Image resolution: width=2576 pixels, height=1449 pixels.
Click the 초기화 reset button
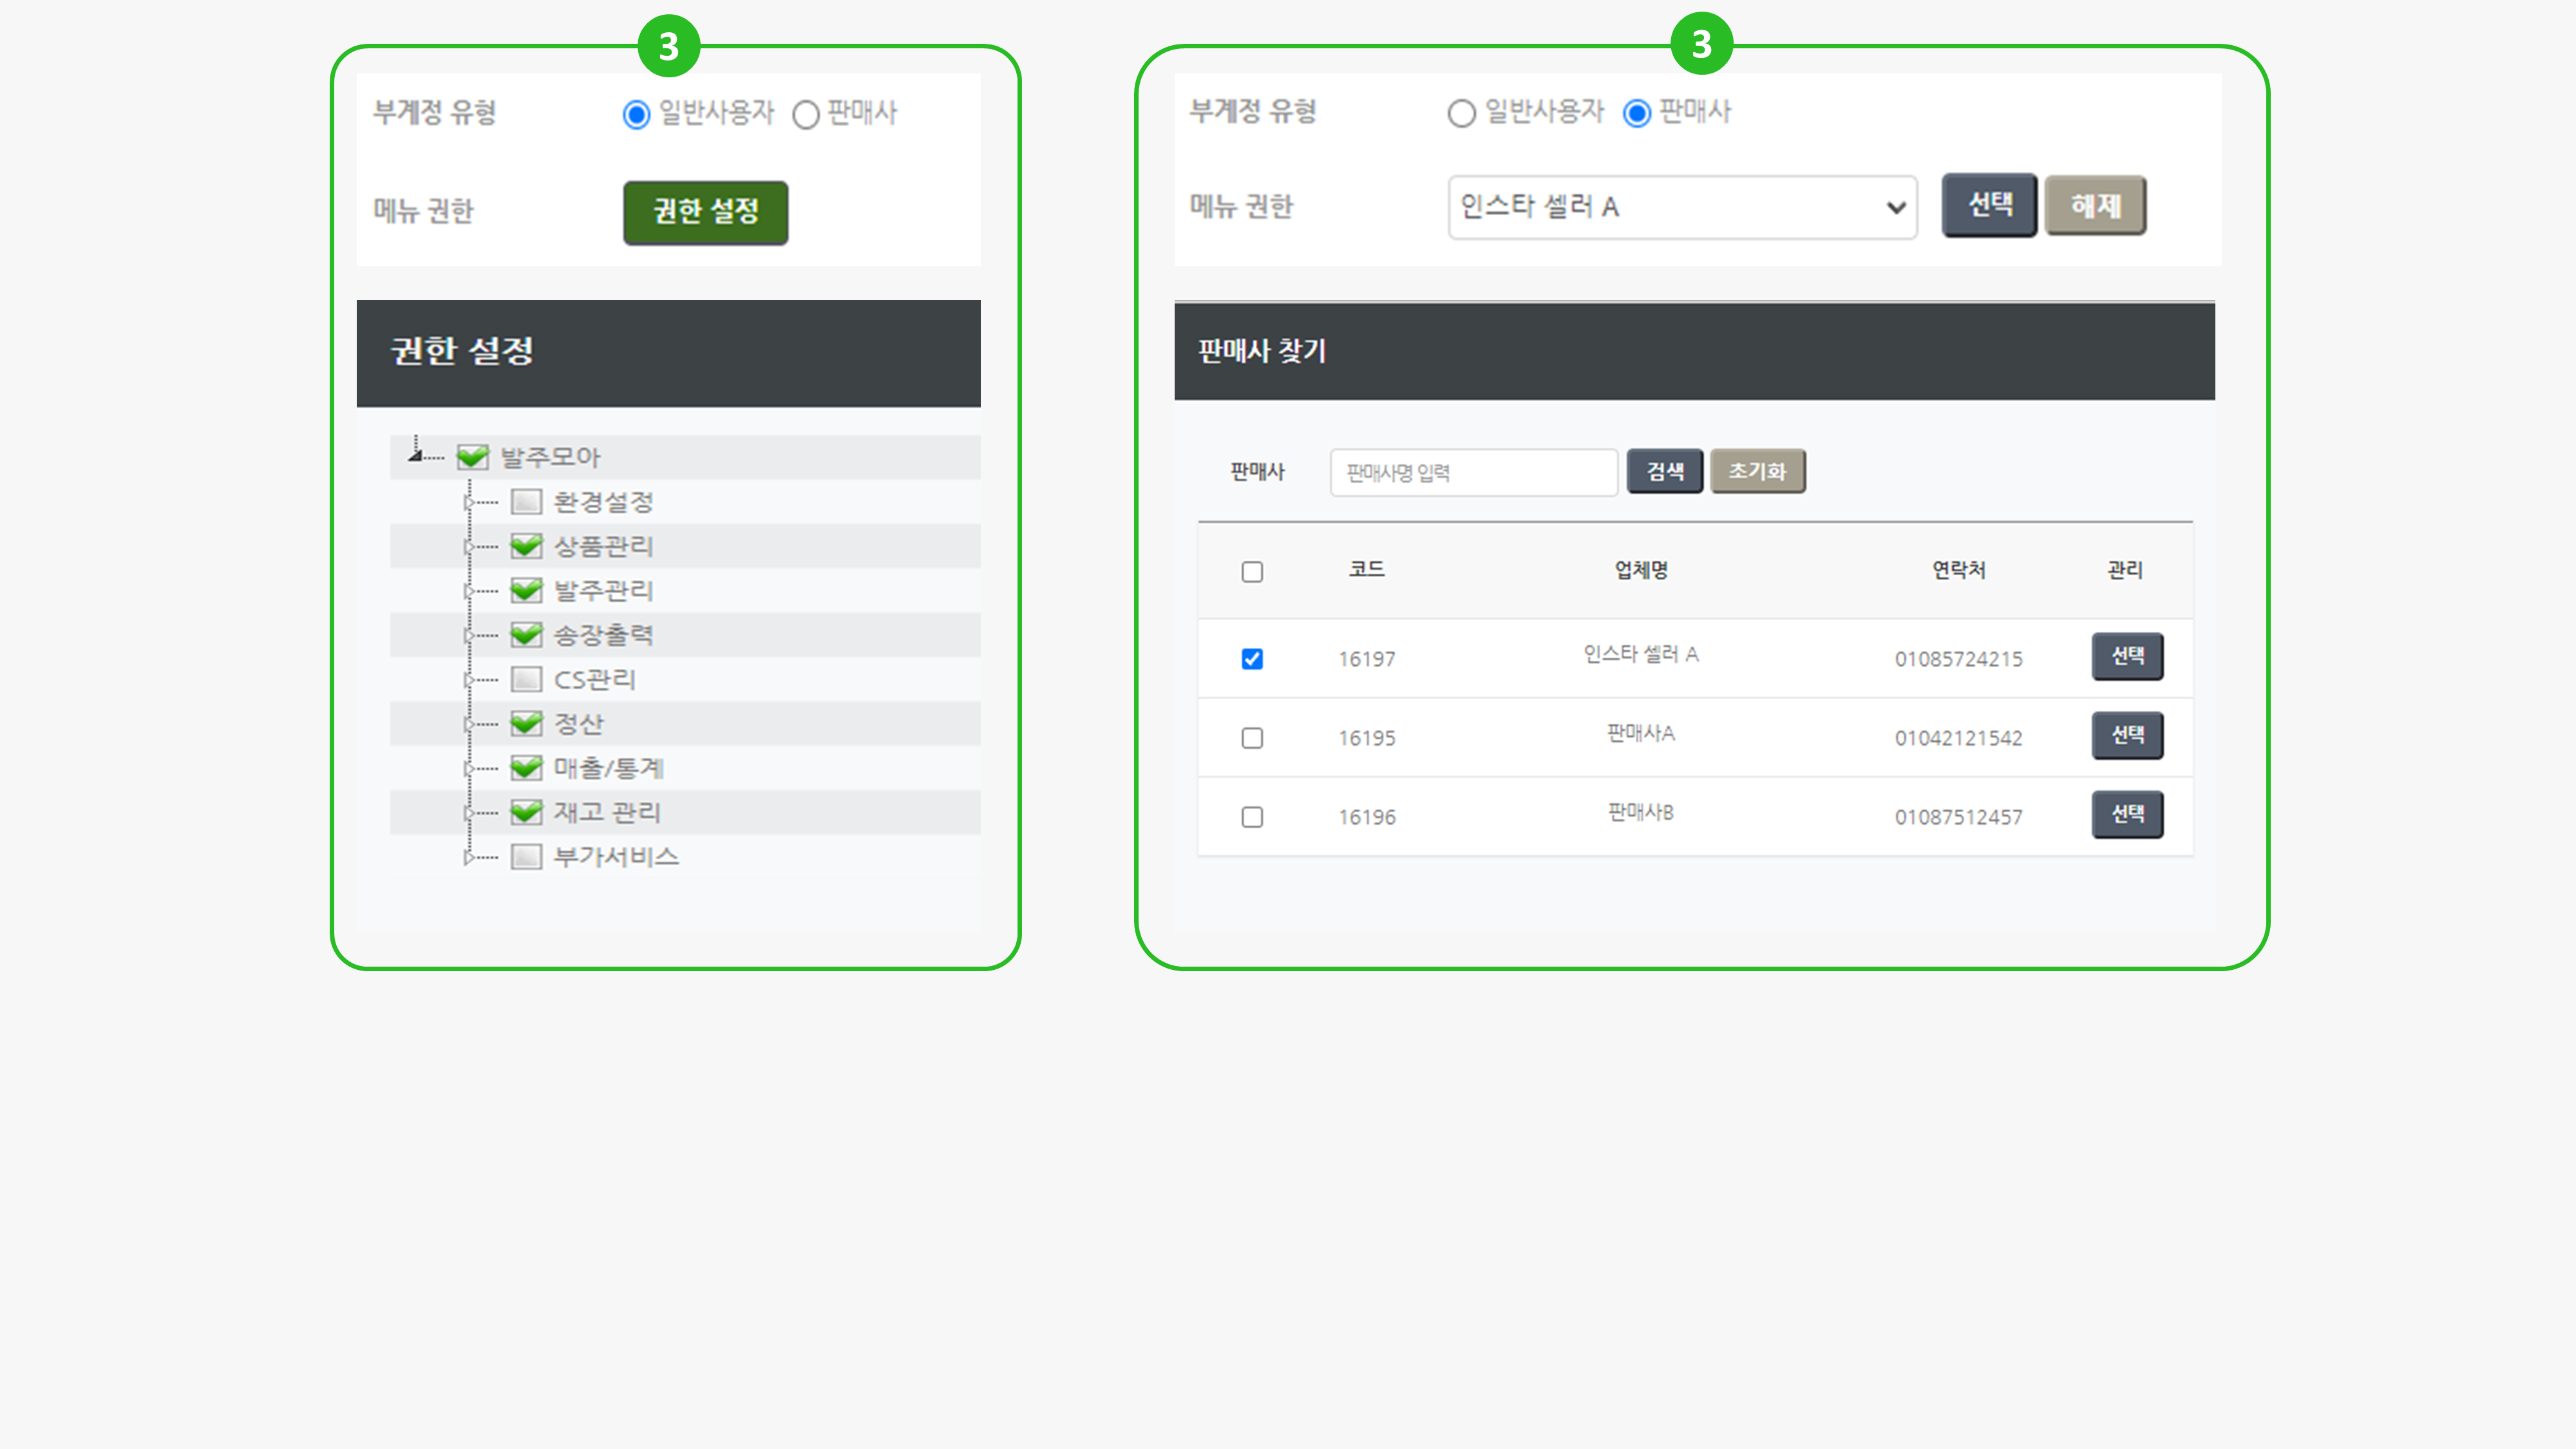coord(1757,471)
